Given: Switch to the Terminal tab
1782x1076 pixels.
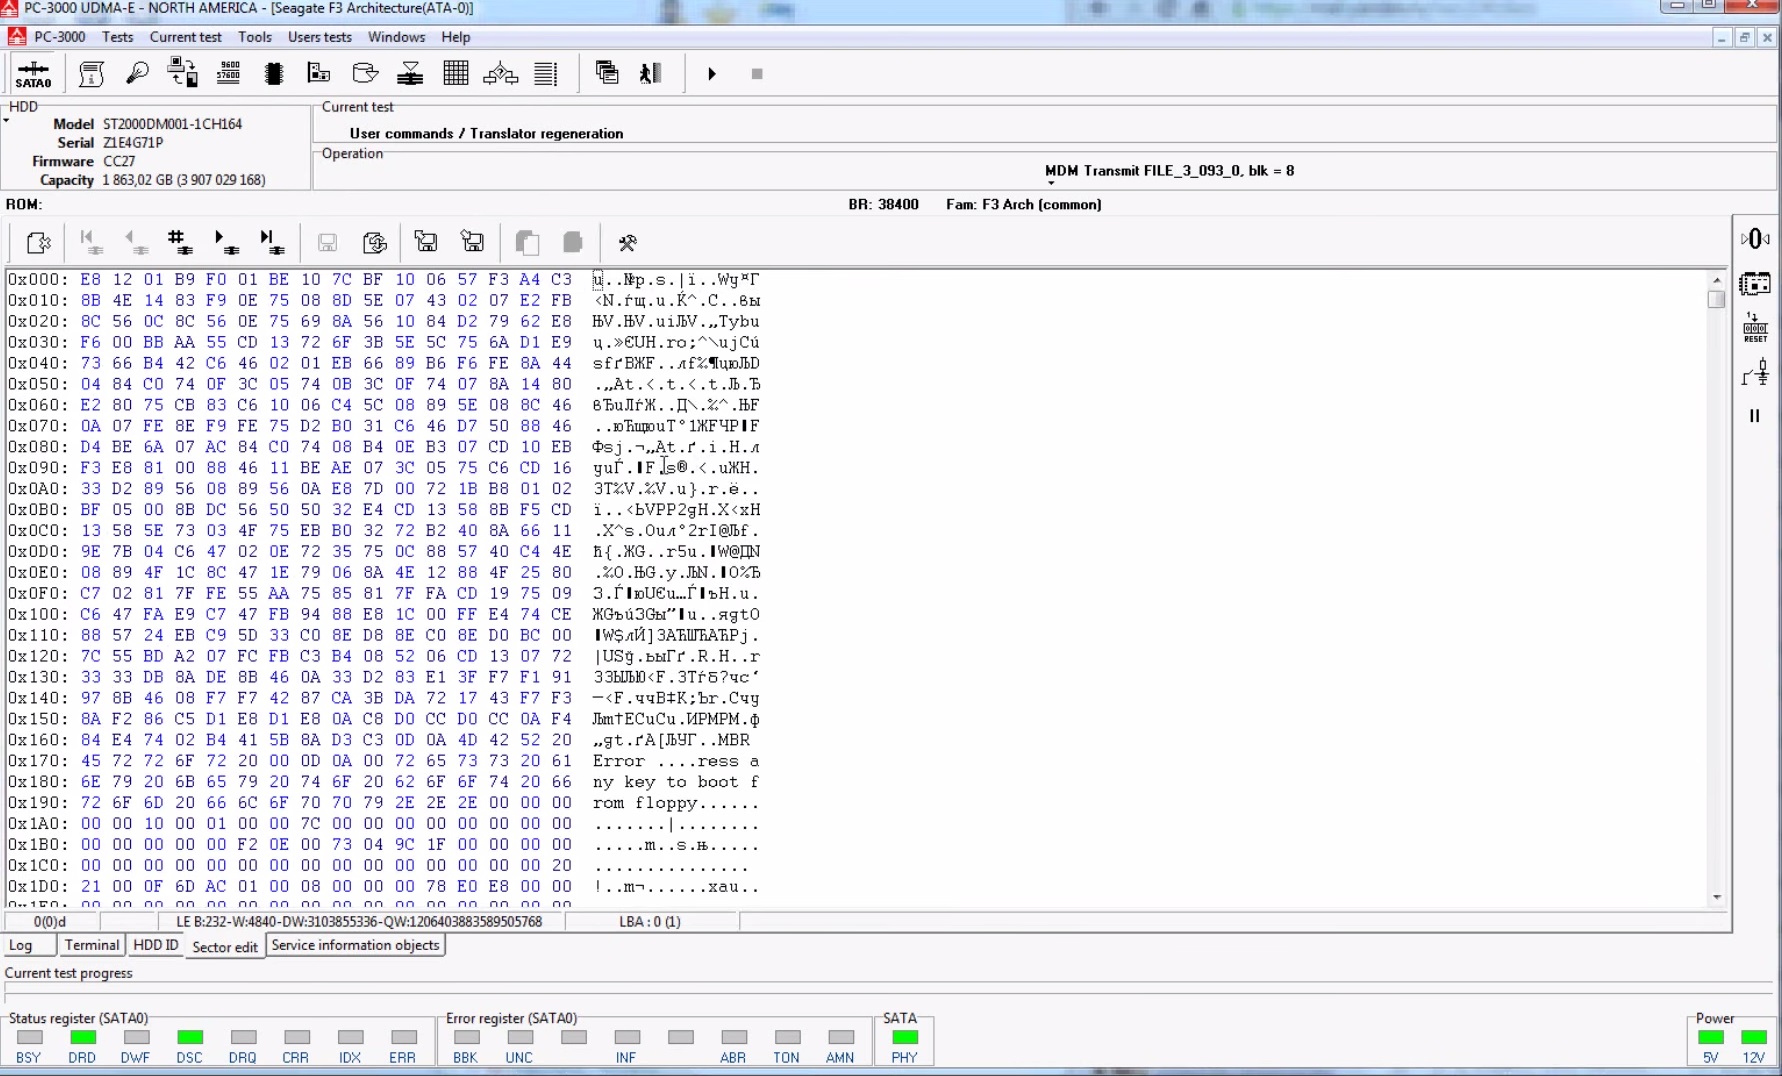Looking at the screenshot, I should [x=91, y=945].
